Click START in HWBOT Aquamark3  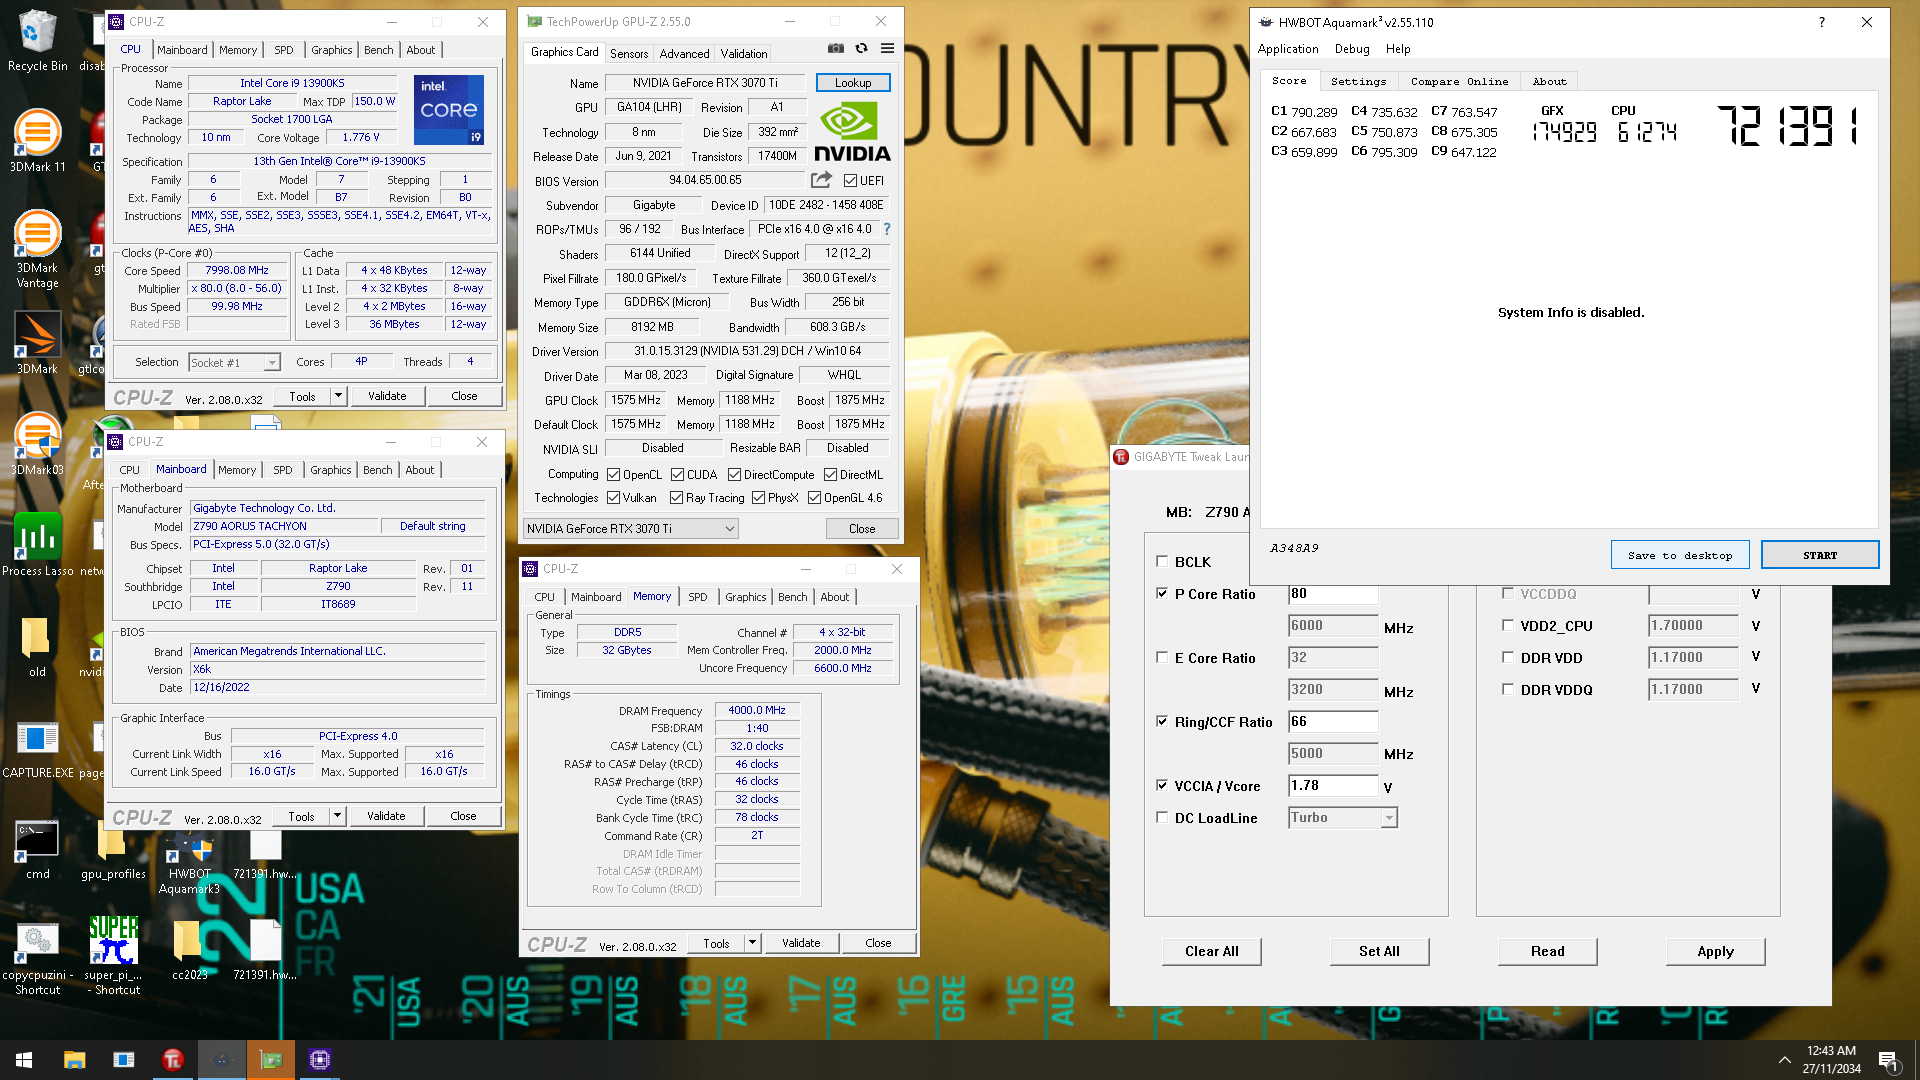[1819, 555]
